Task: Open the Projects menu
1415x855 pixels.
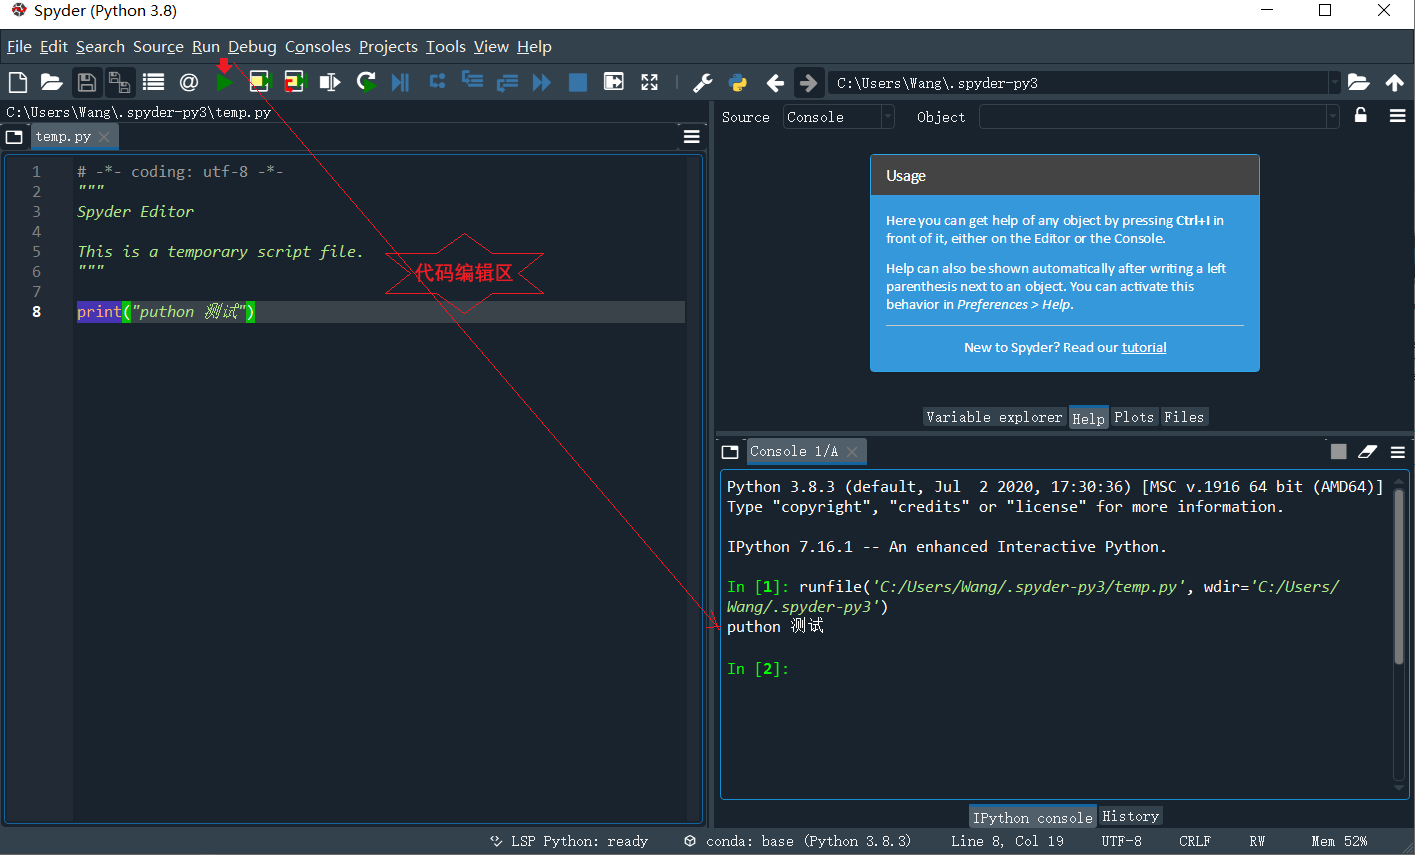Action: point(388,47)
